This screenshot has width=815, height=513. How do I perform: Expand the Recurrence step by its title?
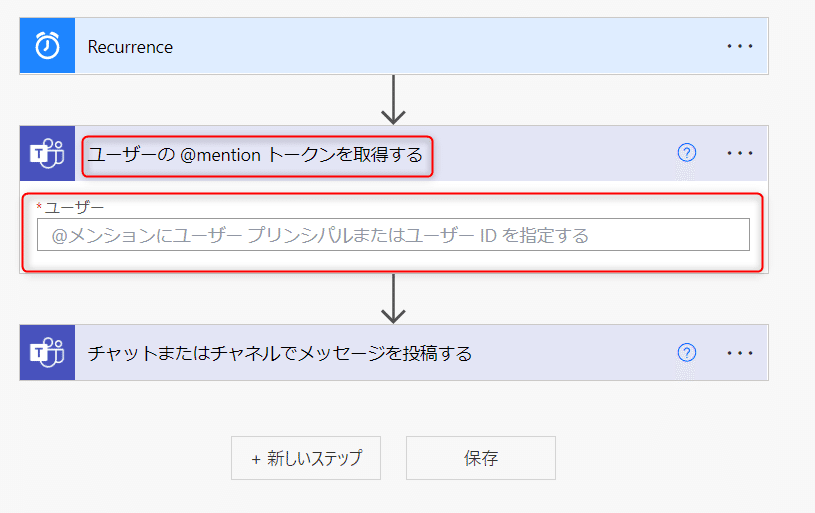click(x=130, y=47)
